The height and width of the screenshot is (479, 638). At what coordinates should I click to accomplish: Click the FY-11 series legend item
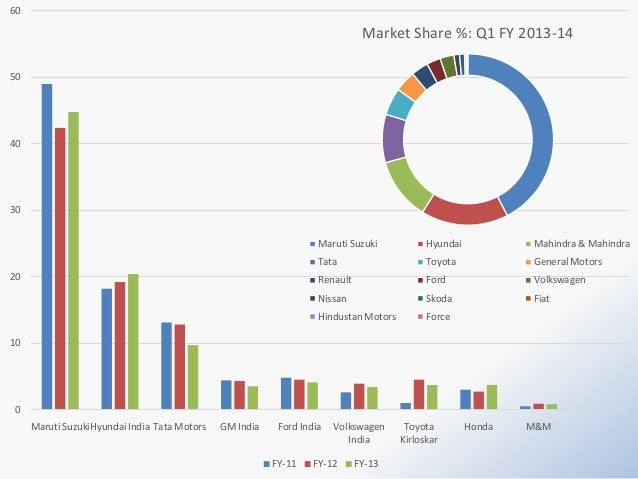click(x=280, y=464)
